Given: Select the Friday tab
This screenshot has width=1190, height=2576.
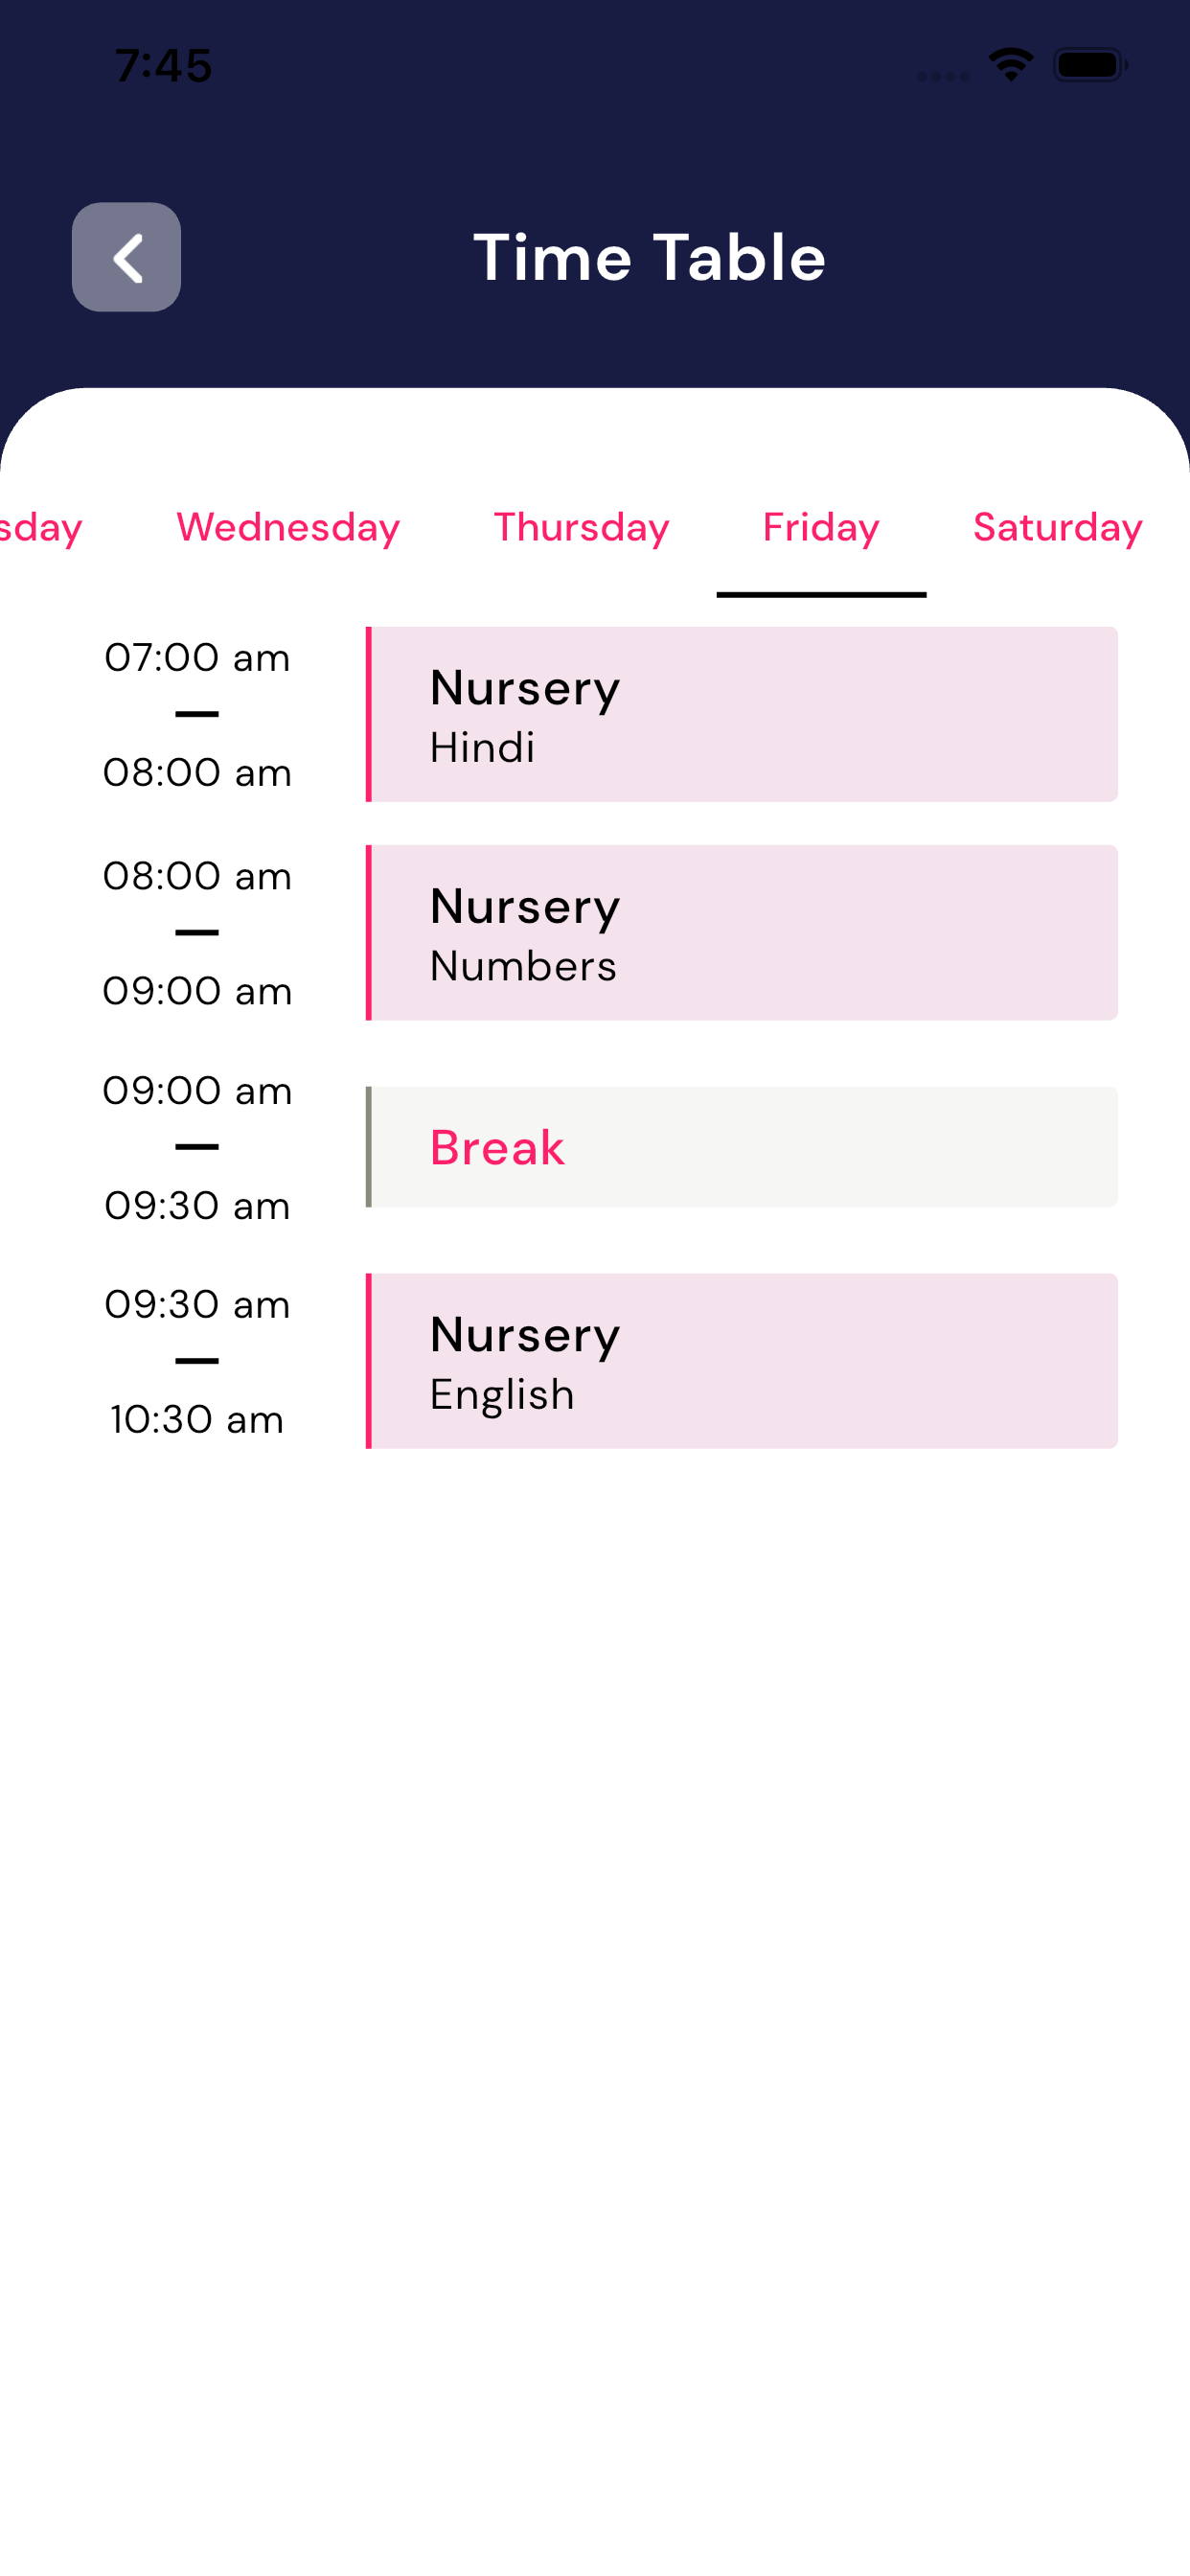Looking at the screenshot, I should 821,527.
